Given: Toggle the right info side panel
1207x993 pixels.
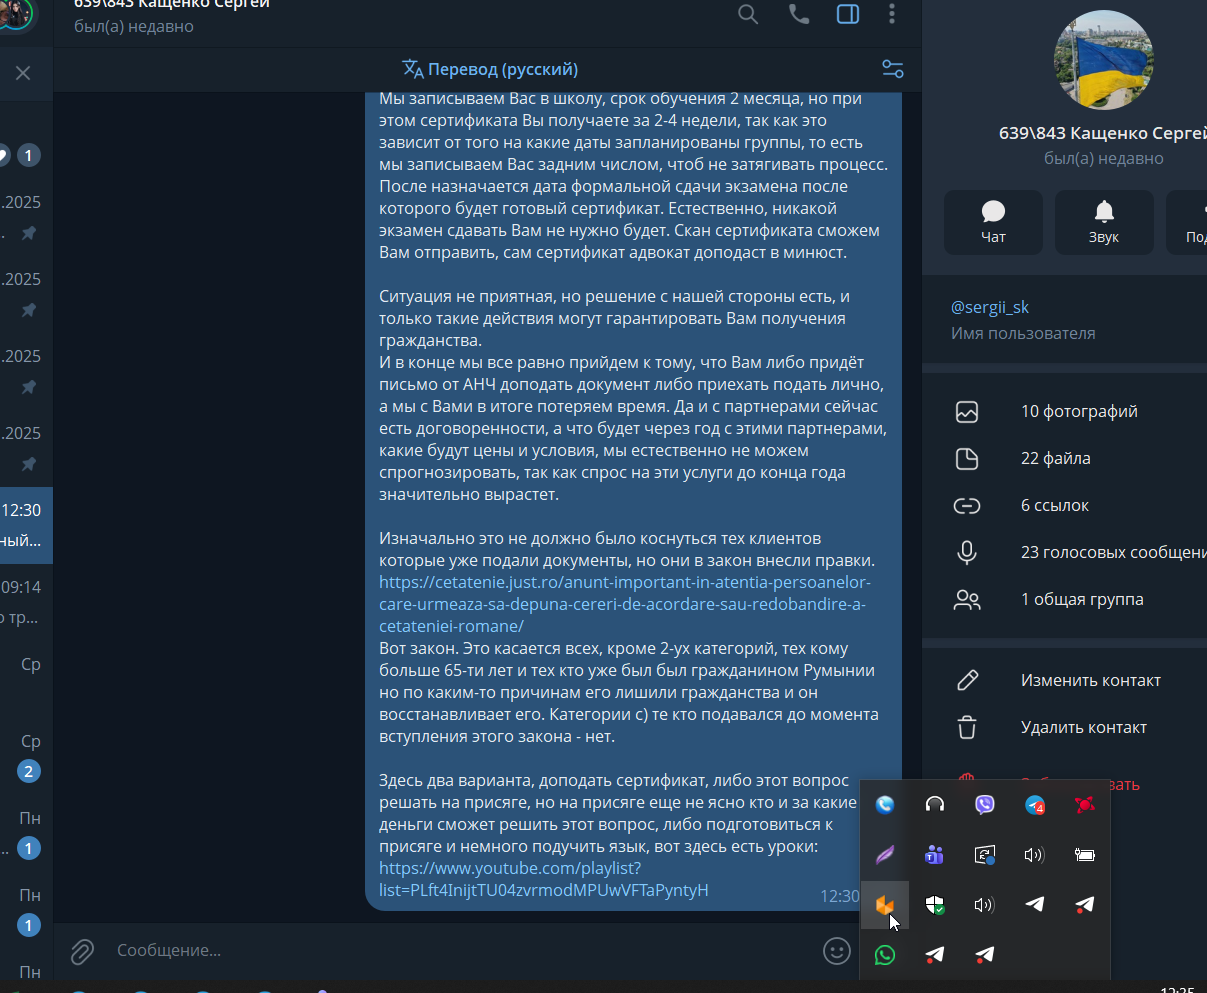Looking at the screenshot, I should click(847, 14).
